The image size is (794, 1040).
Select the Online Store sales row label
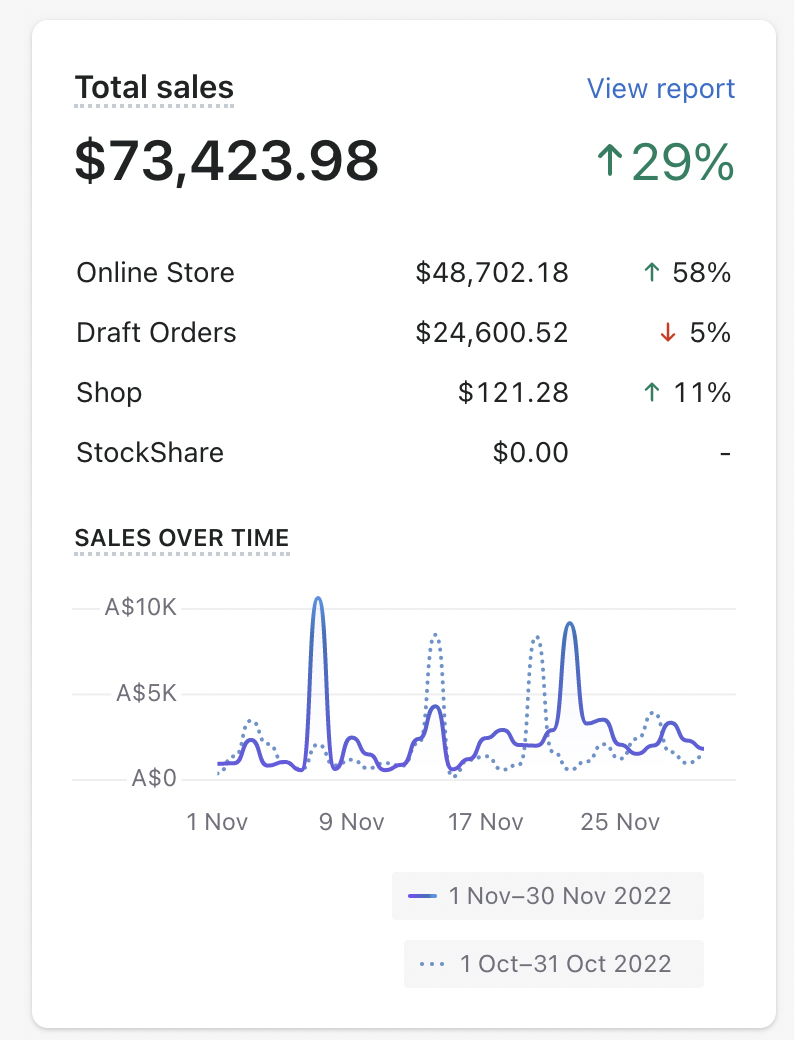pos(155,273)
